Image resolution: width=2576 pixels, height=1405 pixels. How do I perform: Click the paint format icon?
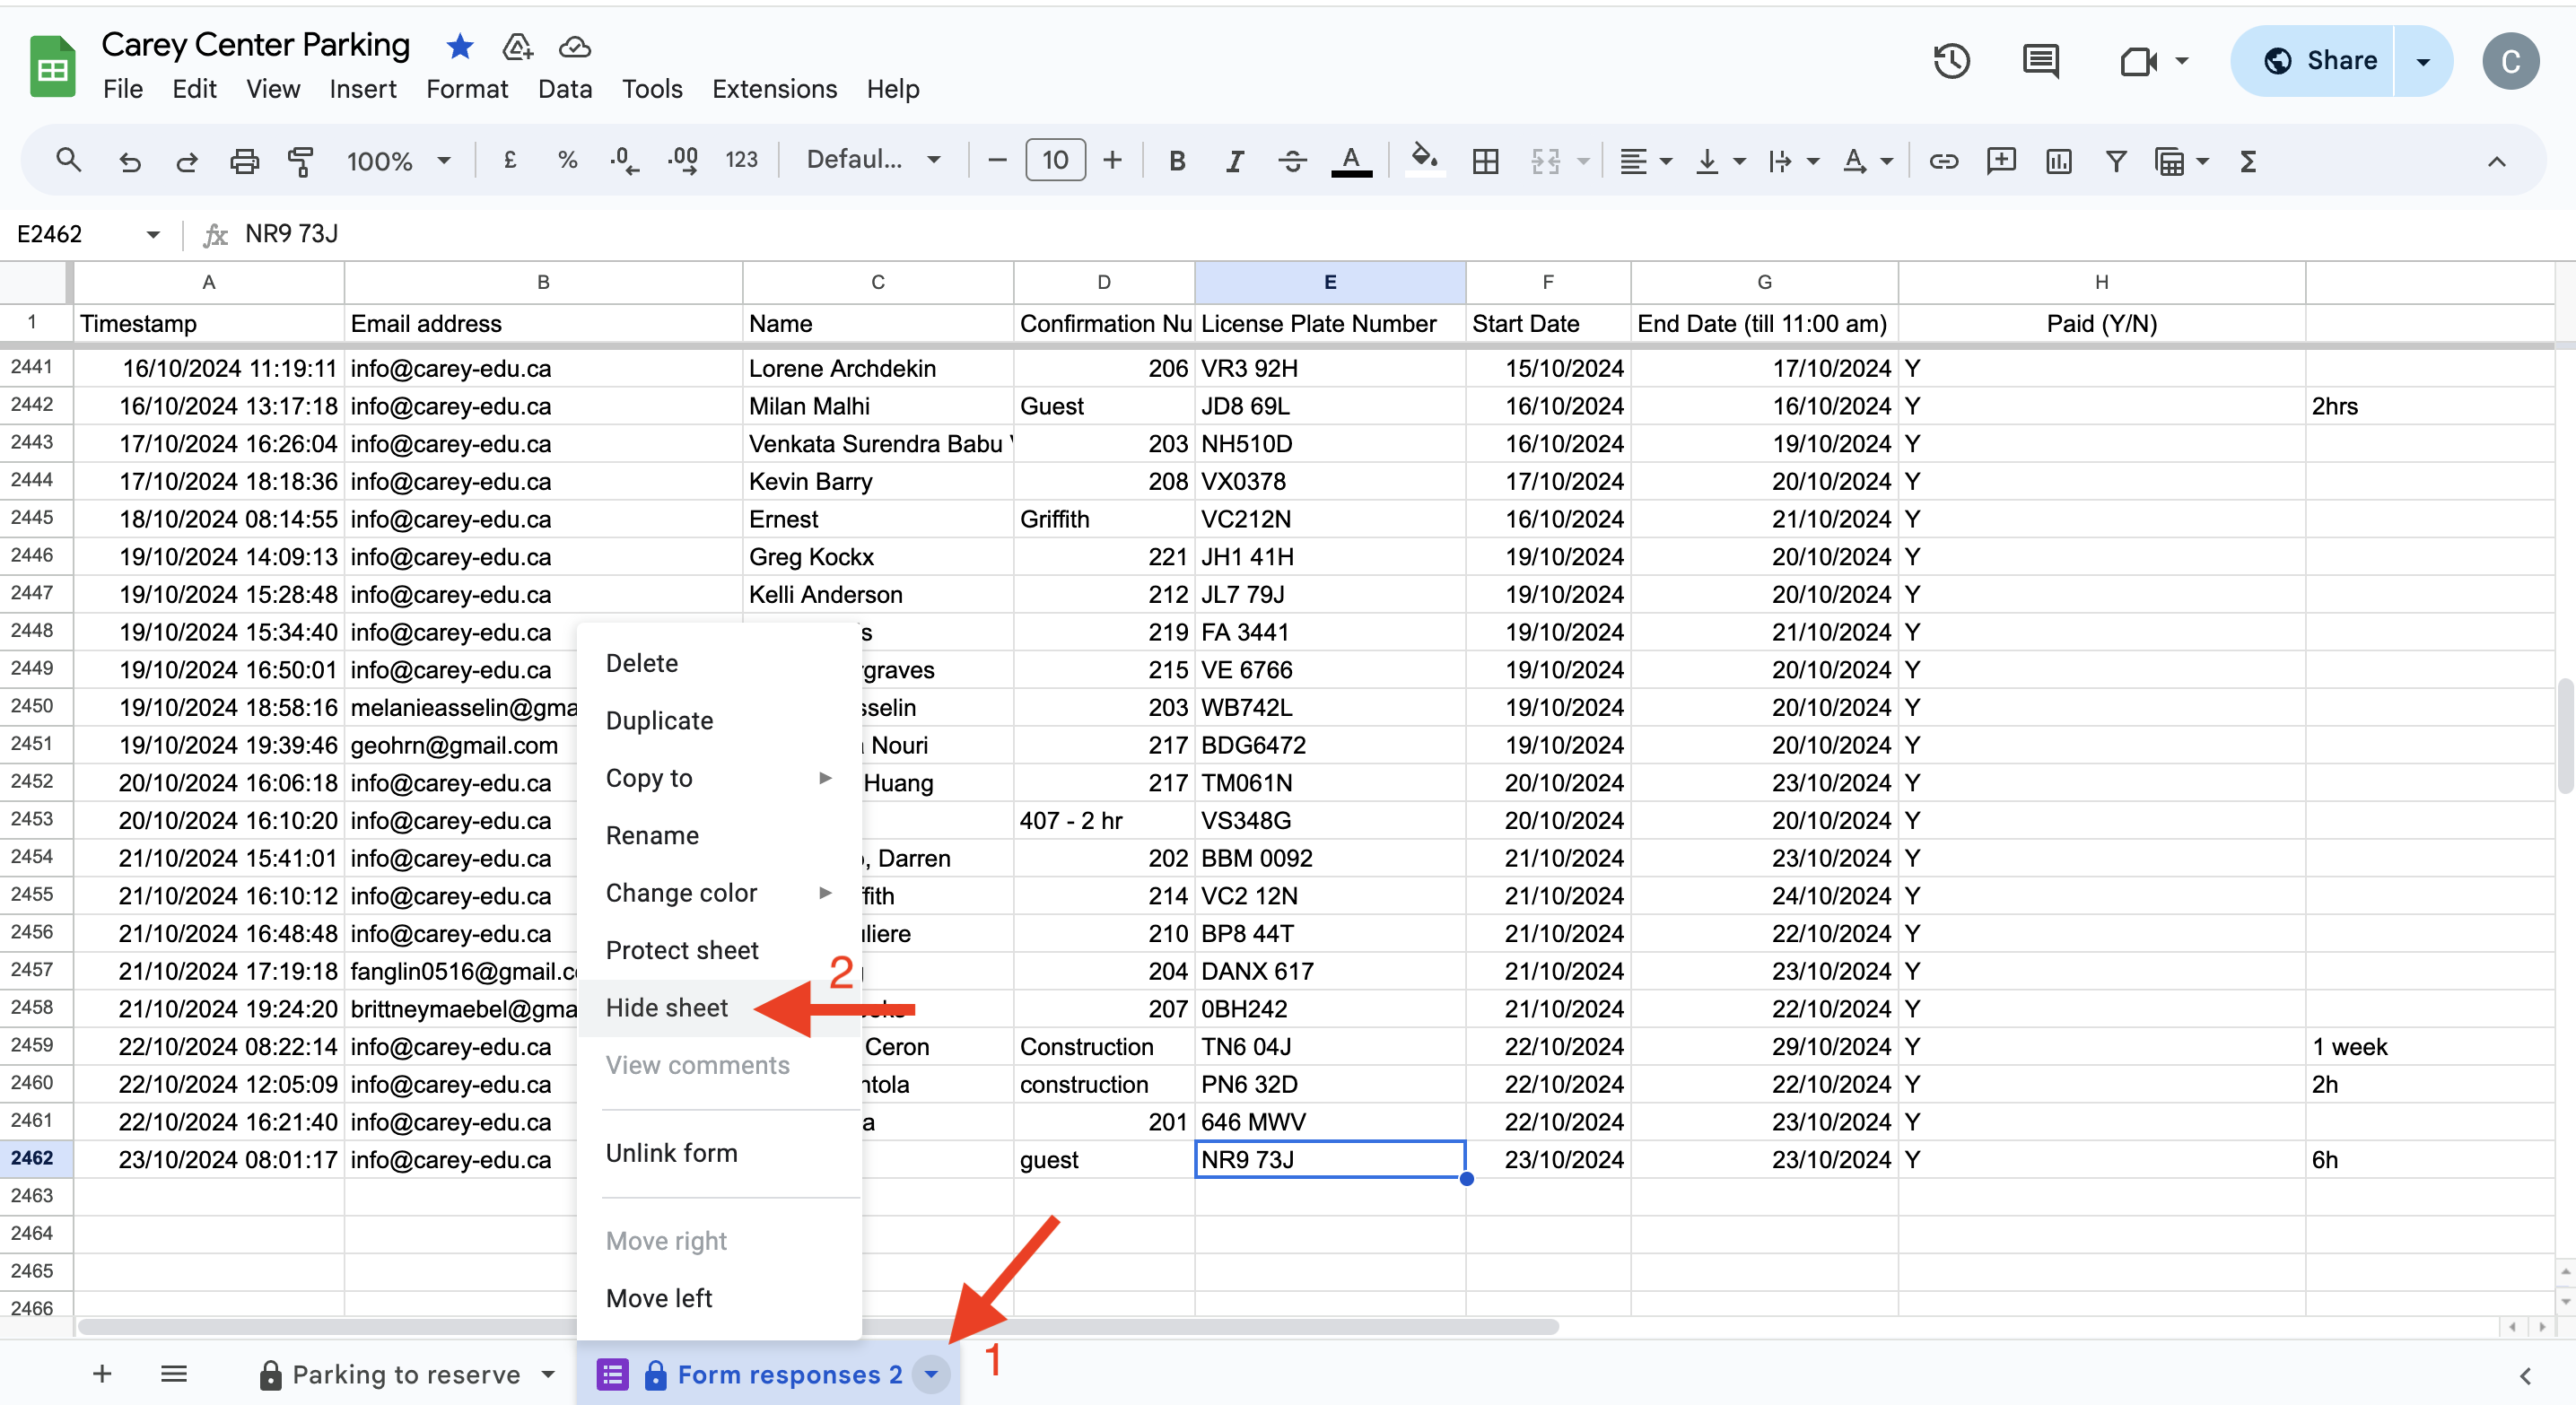pos(300,160)
